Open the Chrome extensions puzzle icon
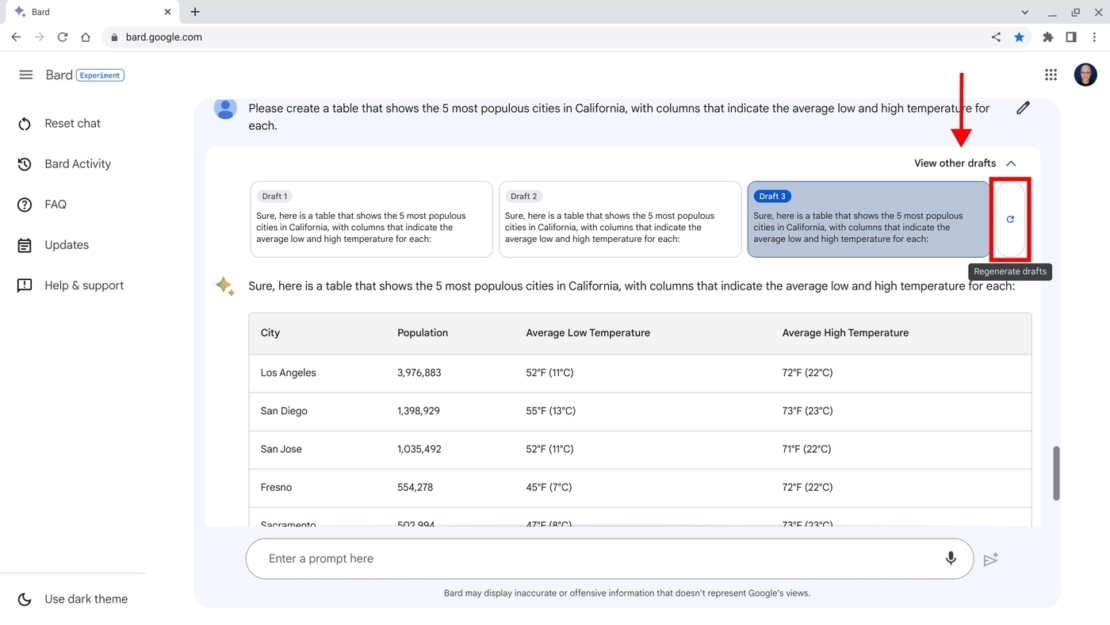Viewport: 1110px width, 625px height. pos(1046,36)
